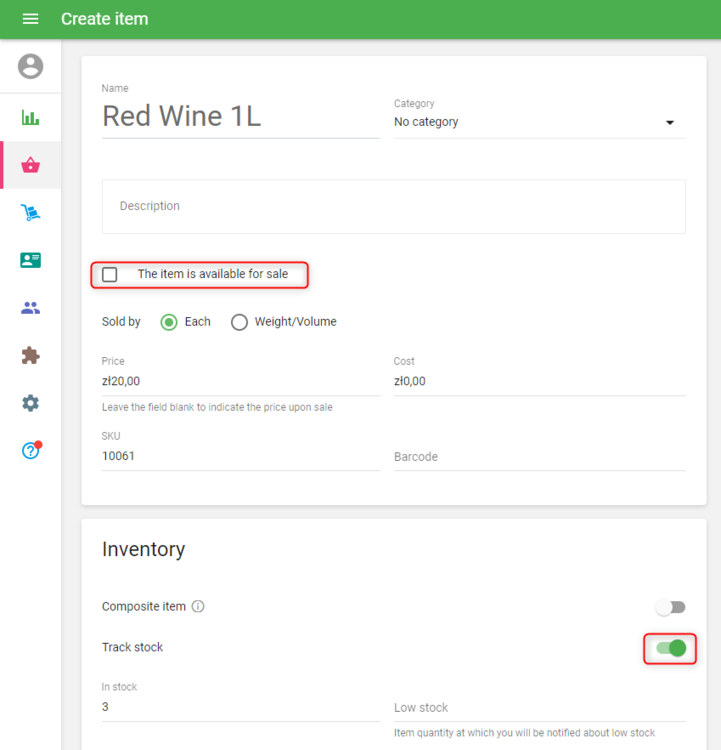The height and width of the screenshot is (750, 721).
Task: Click the Low stock input field
Action: (539, 708)
